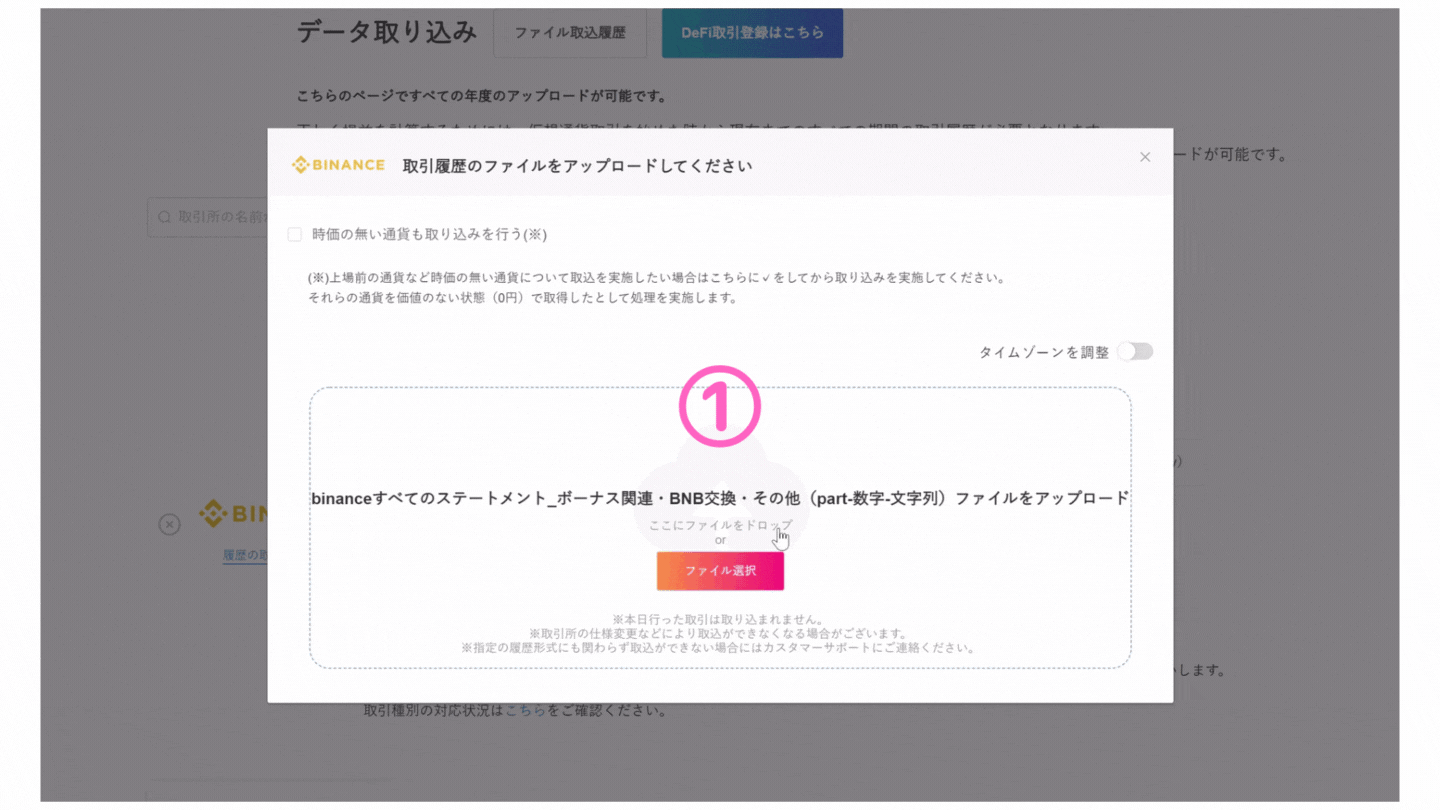
Task: Click the Binance logo in dialog header
Action: coord(338,165)
